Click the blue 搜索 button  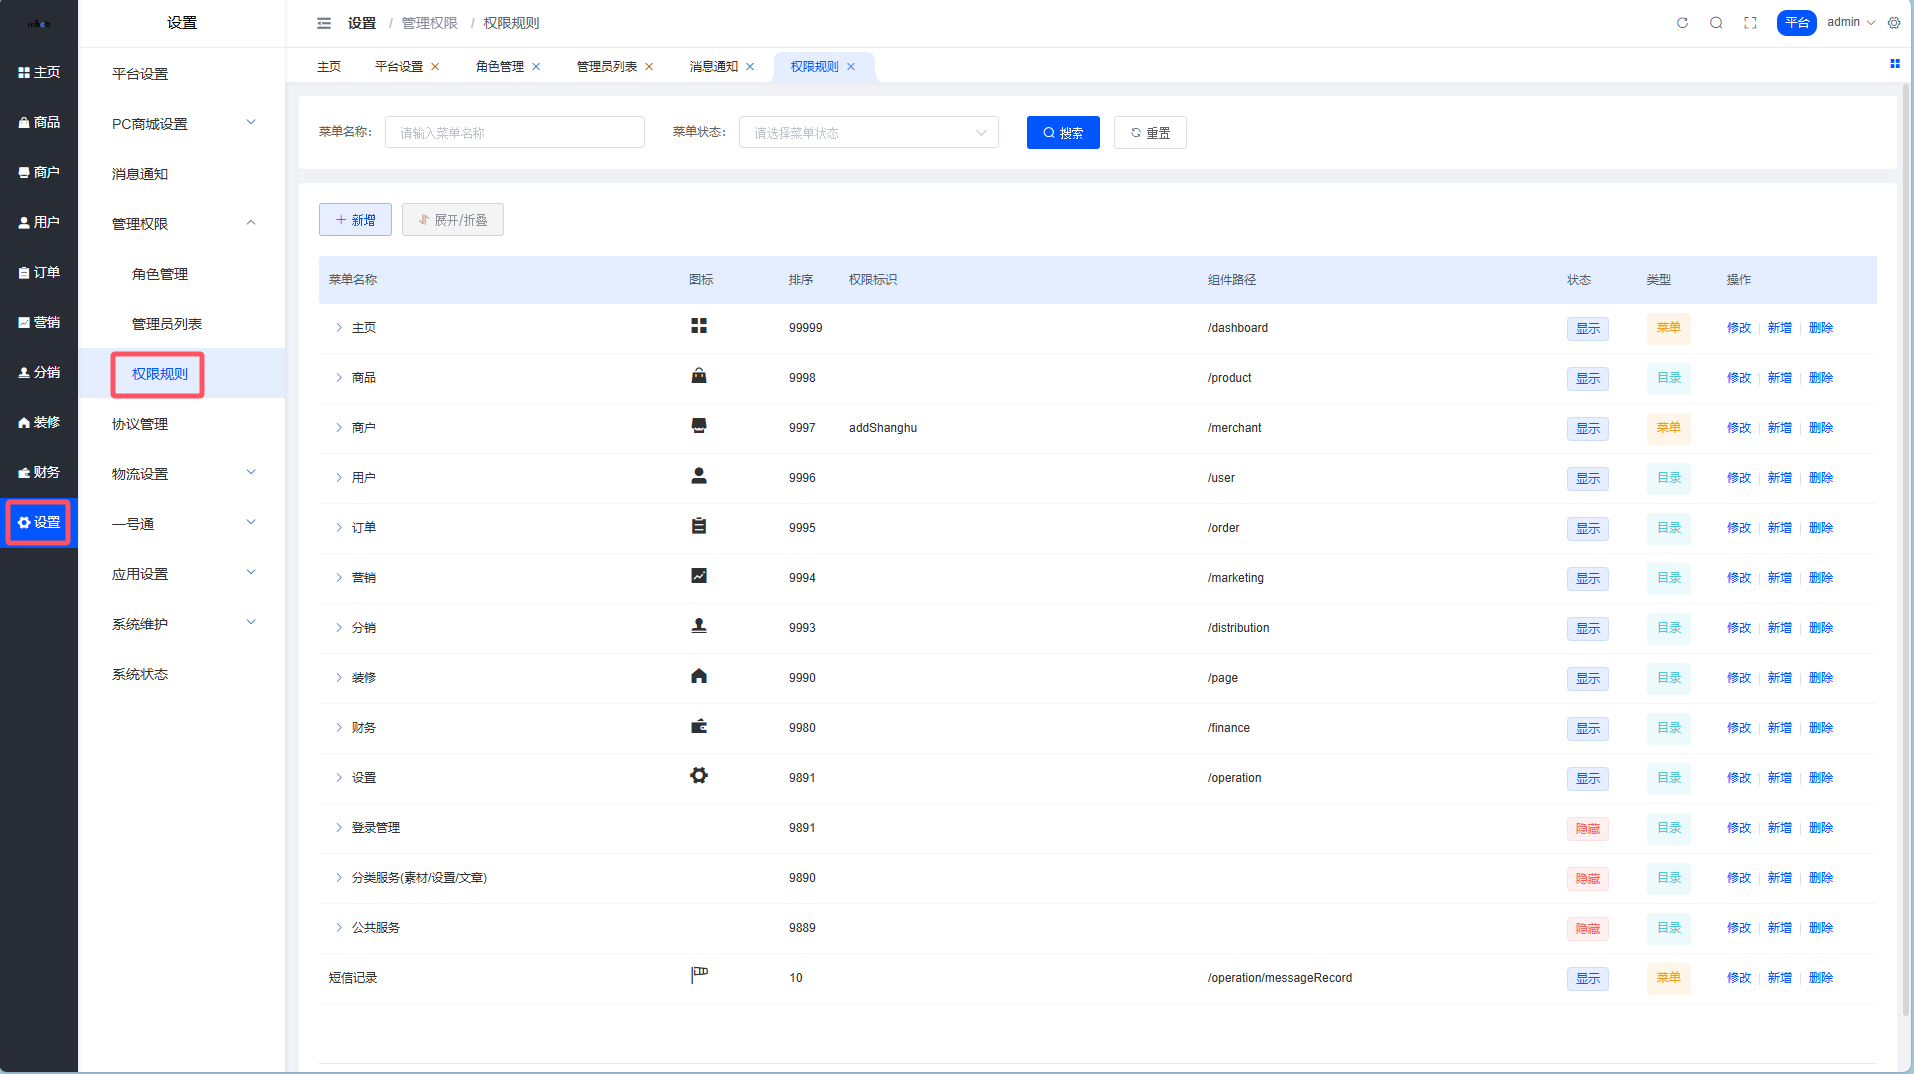point(1062,133)
